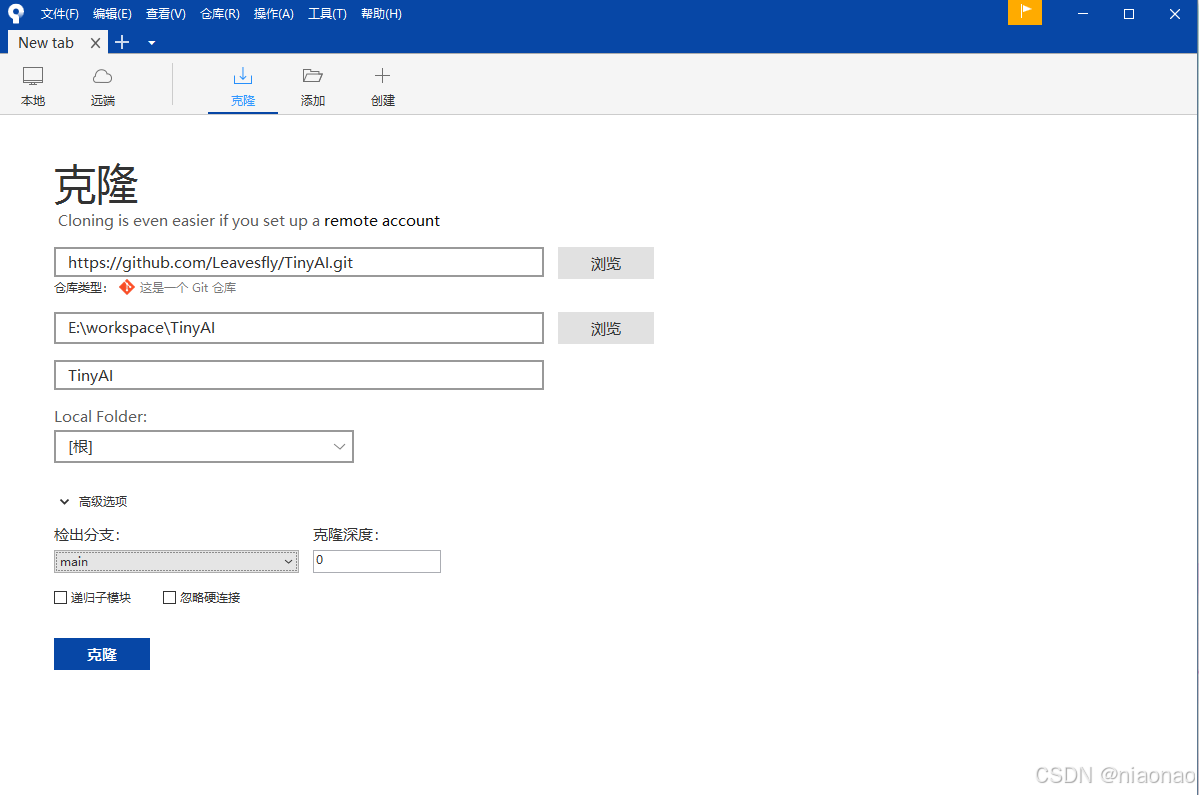Open the tab list dropdown arrow
Viewport: 1199px width, 795px height.
151,43
